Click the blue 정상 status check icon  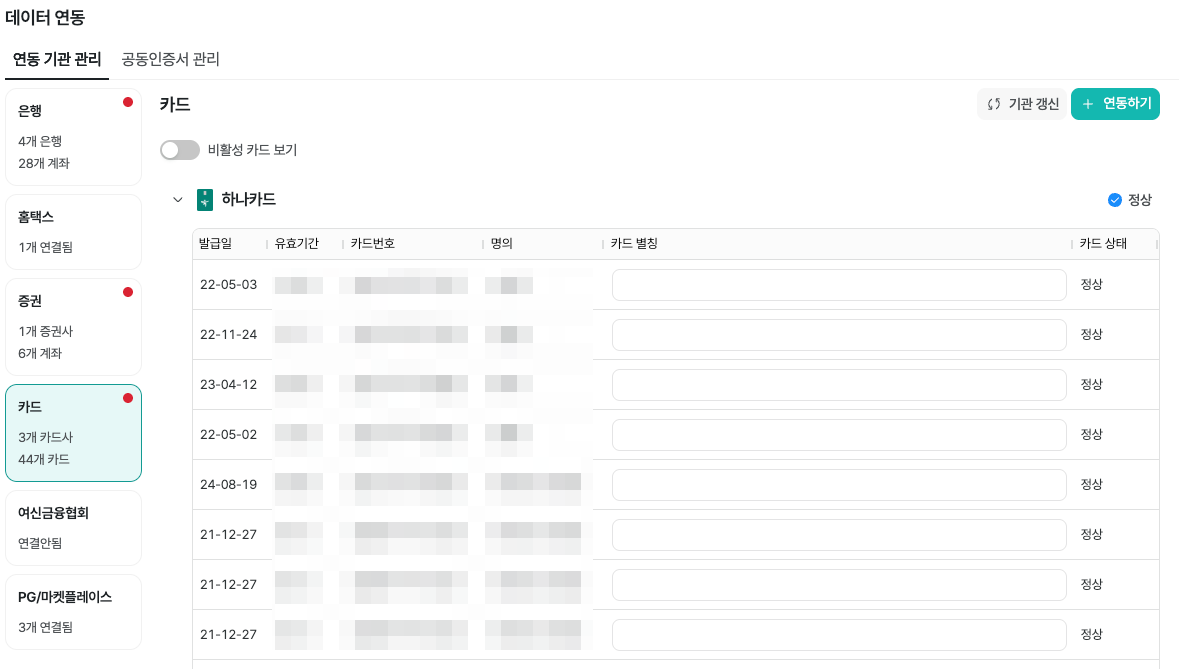point(1115,200)
